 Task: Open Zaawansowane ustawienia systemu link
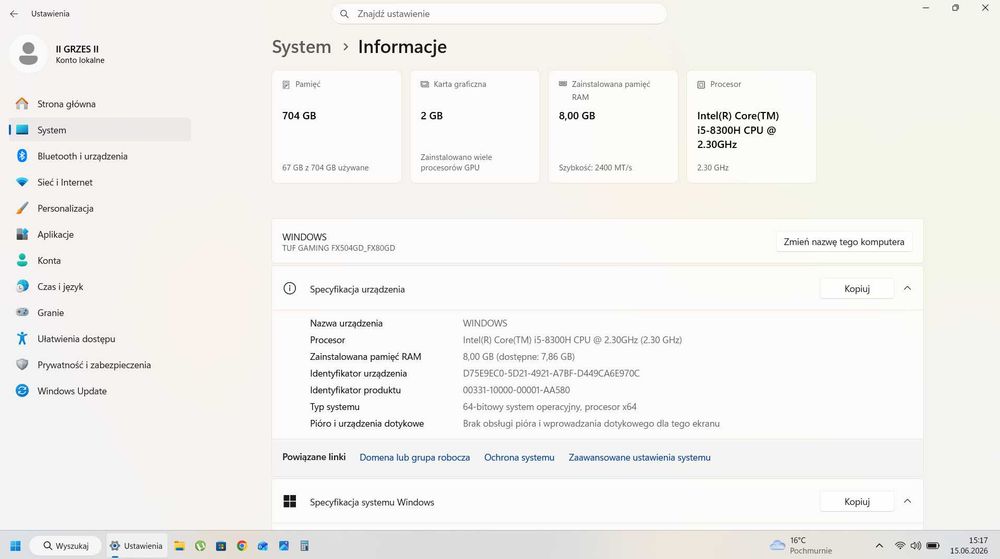tap(640, 458)
